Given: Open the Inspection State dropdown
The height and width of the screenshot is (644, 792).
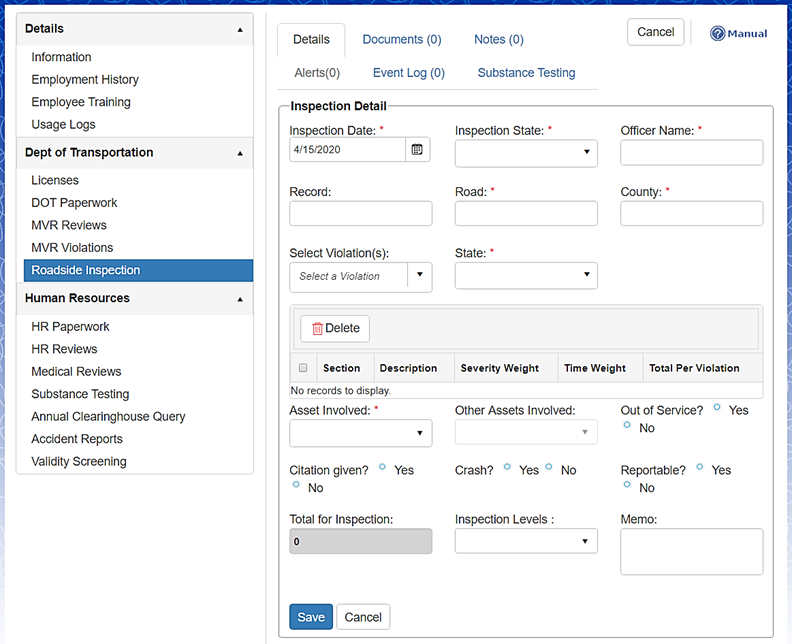Looking at the screenshot, I should tap(526, 153).
